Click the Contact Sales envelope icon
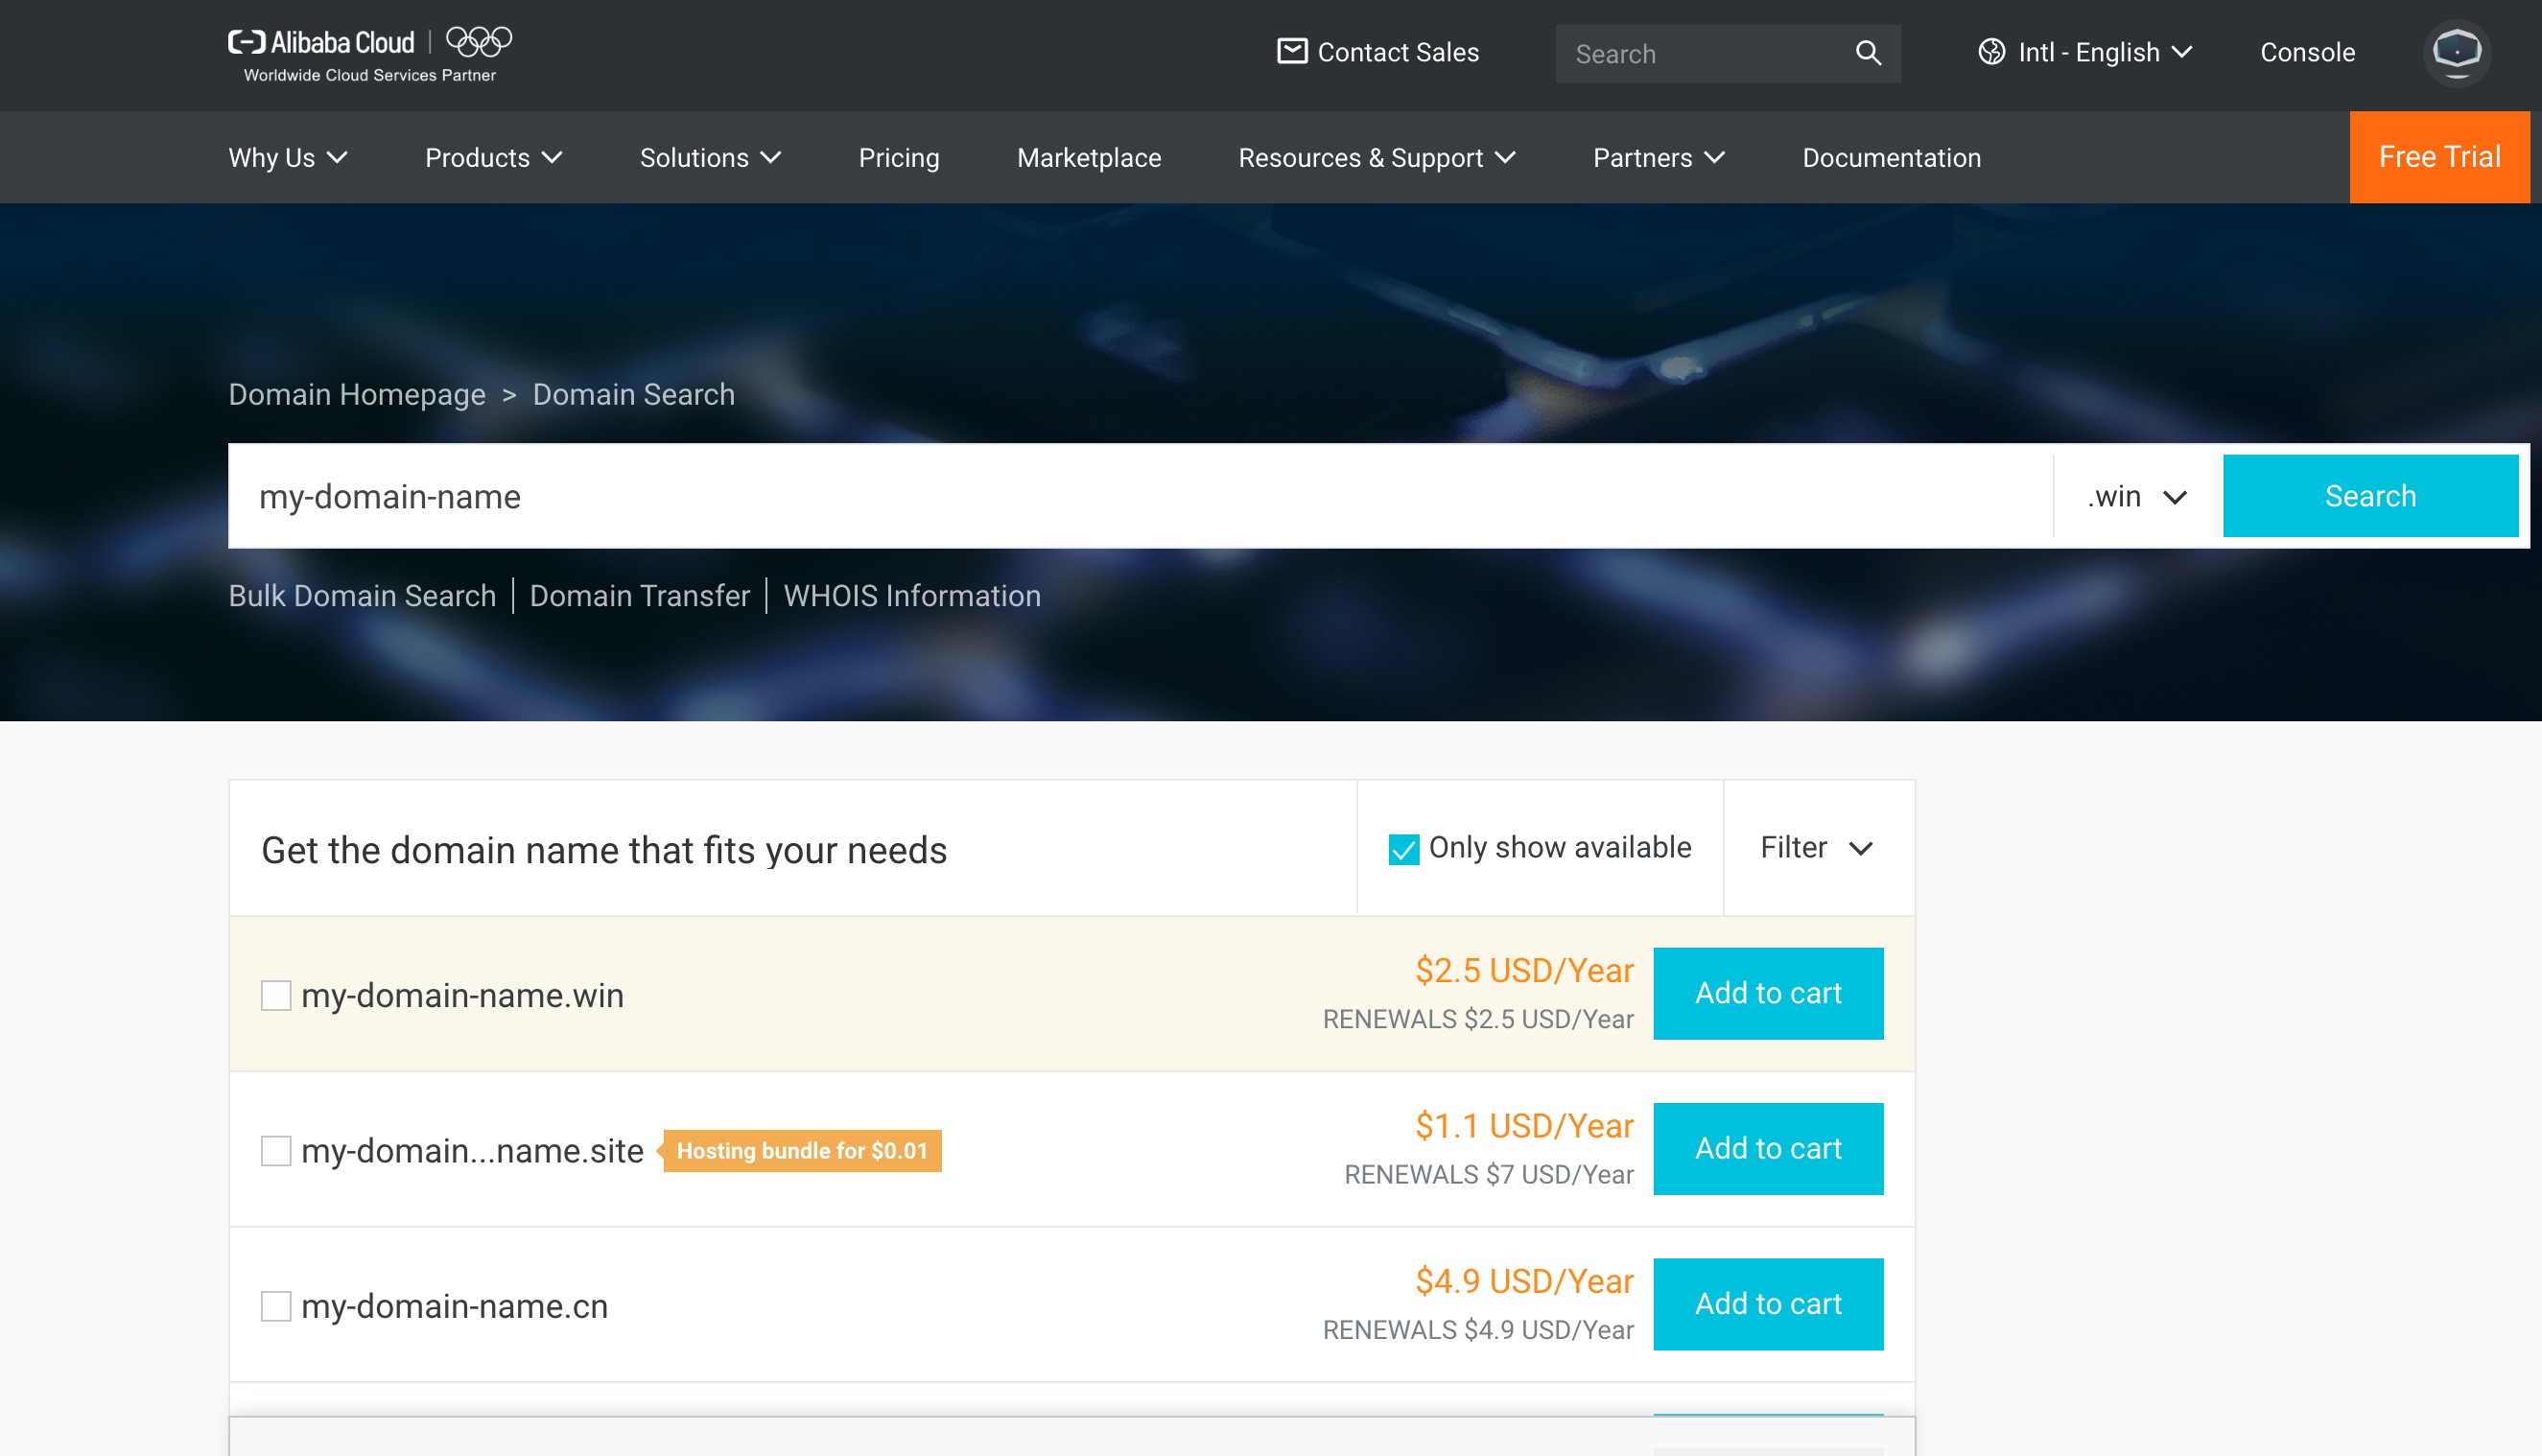Screen dimensions: 2542x1456 [x=1292, y=51]
